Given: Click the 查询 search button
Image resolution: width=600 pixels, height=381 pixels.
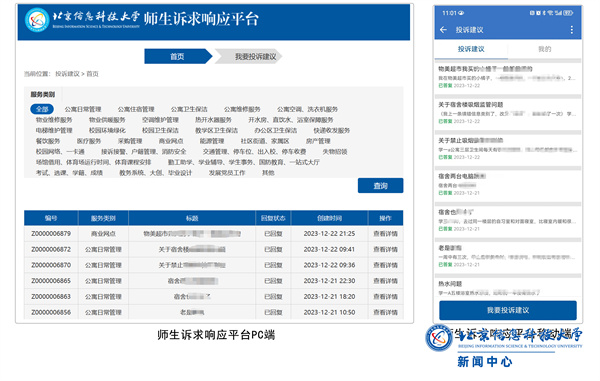Looking at the screenshot, I should tap(380, 186).
